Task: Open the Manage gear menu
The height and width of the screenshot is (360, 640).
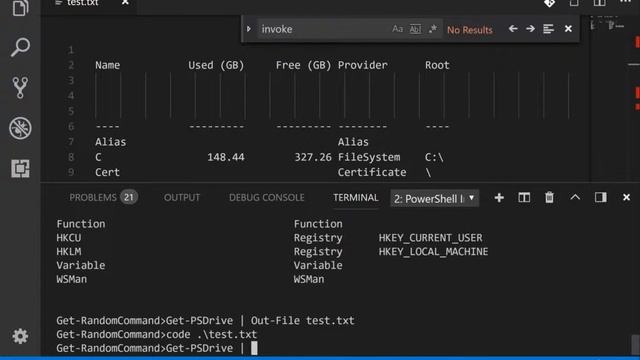Action: pyautogui.click(x=20, y=336)
